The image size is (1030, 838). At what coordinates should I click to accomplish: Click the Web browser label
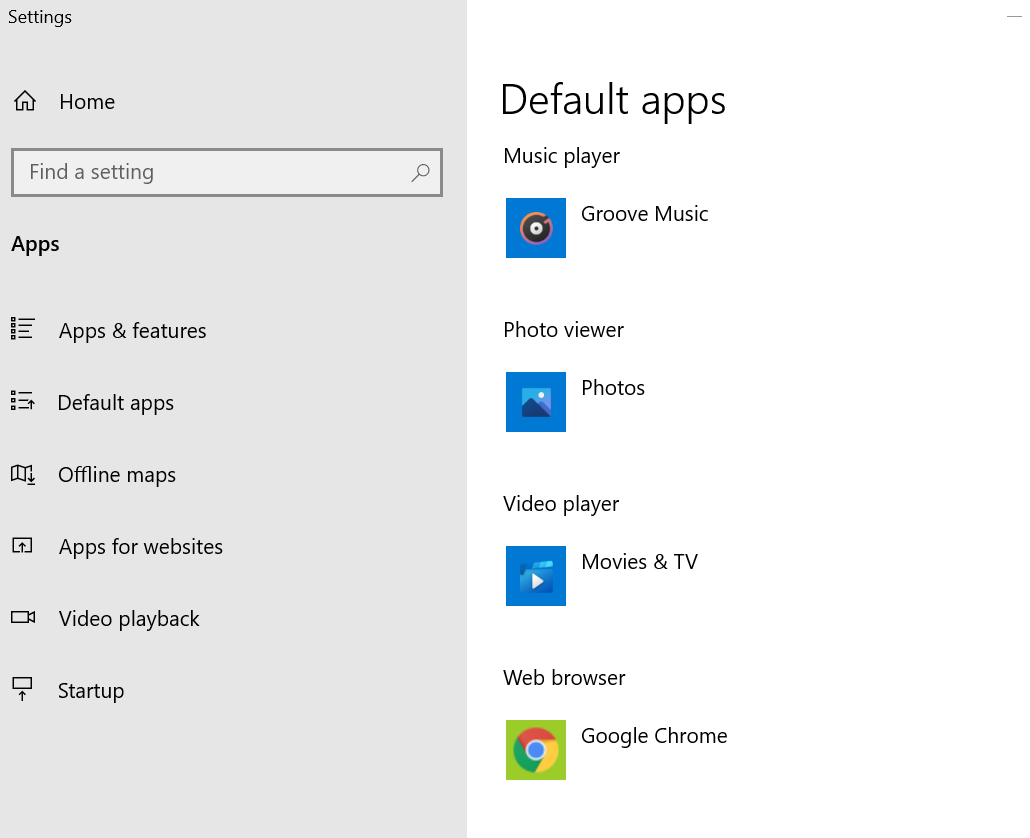point(564,678)
